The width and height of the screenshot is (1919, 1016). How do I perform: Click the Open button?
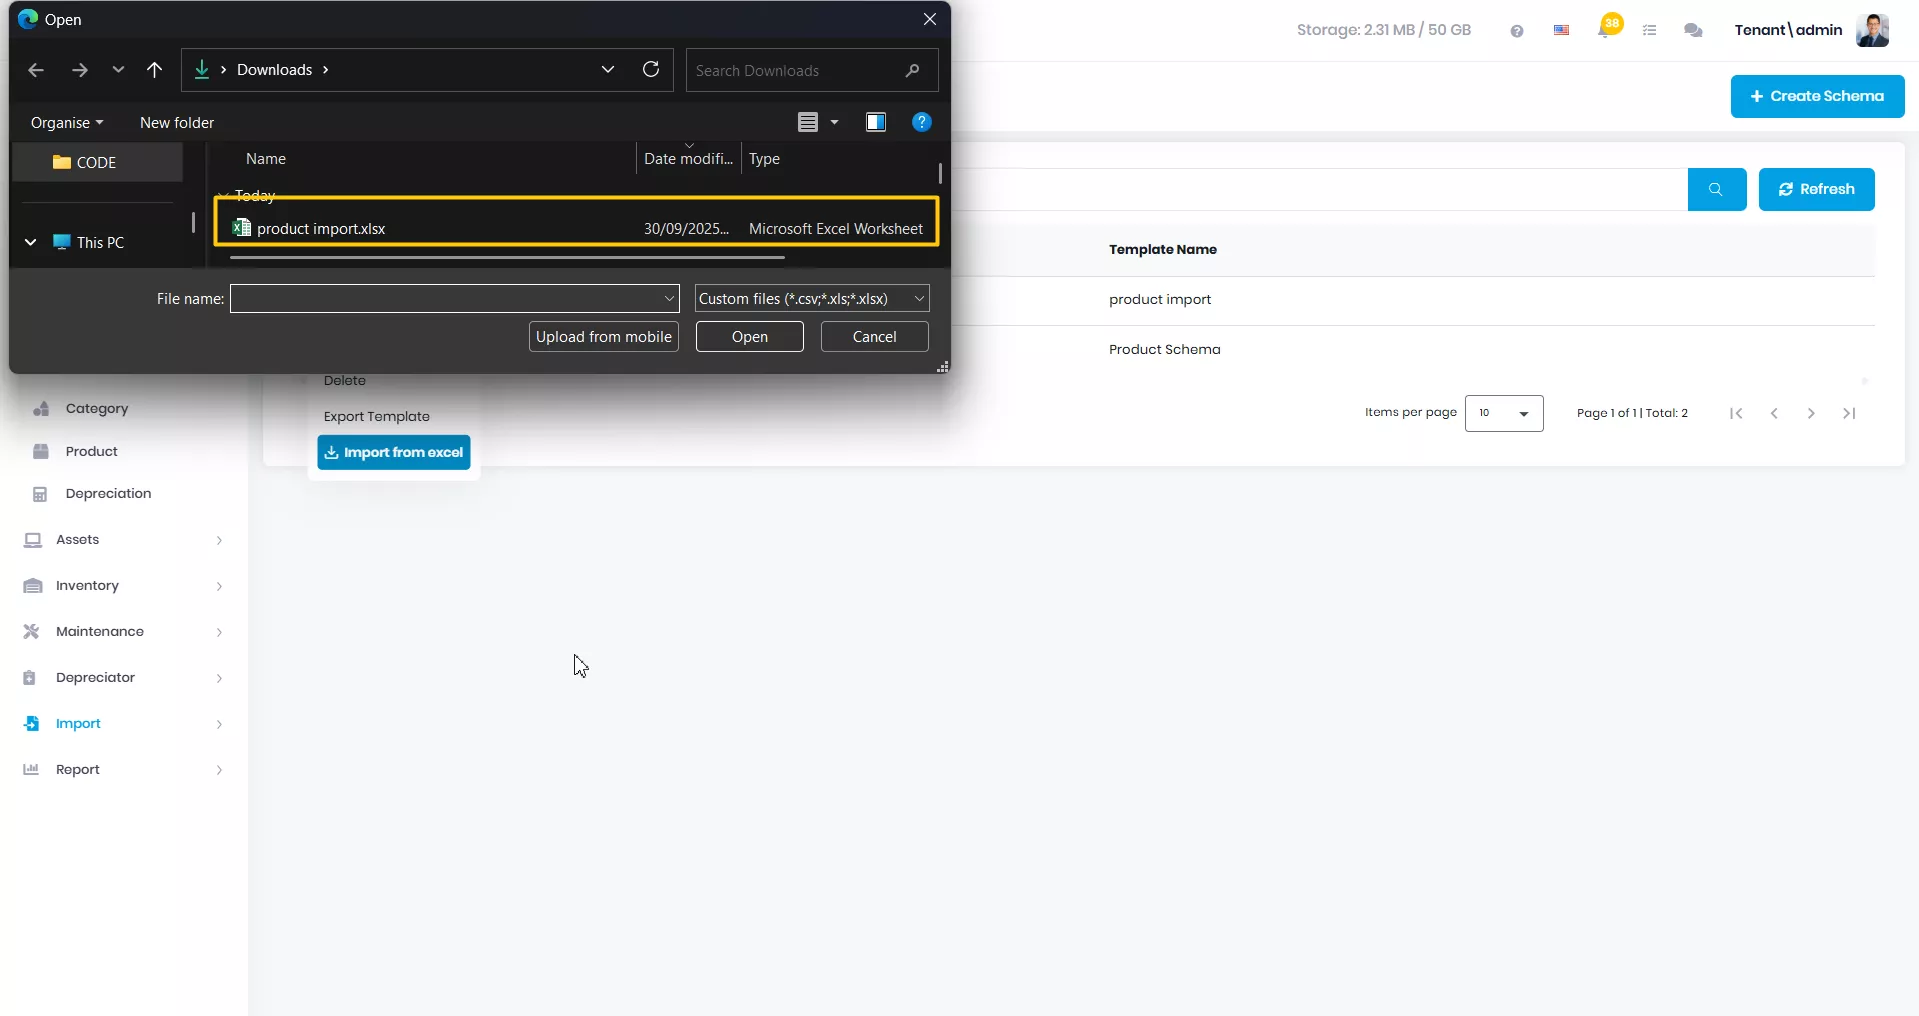click(x=750, y=336)
